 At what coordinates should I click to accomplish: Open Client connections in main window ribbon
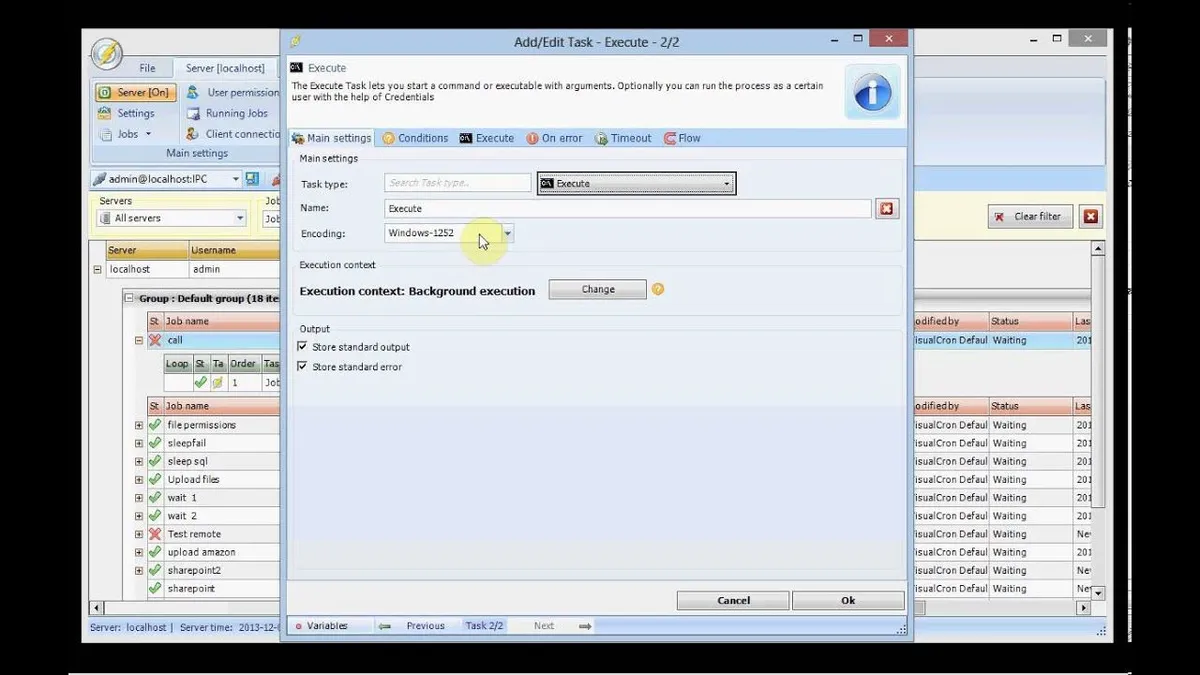(232, 134)
